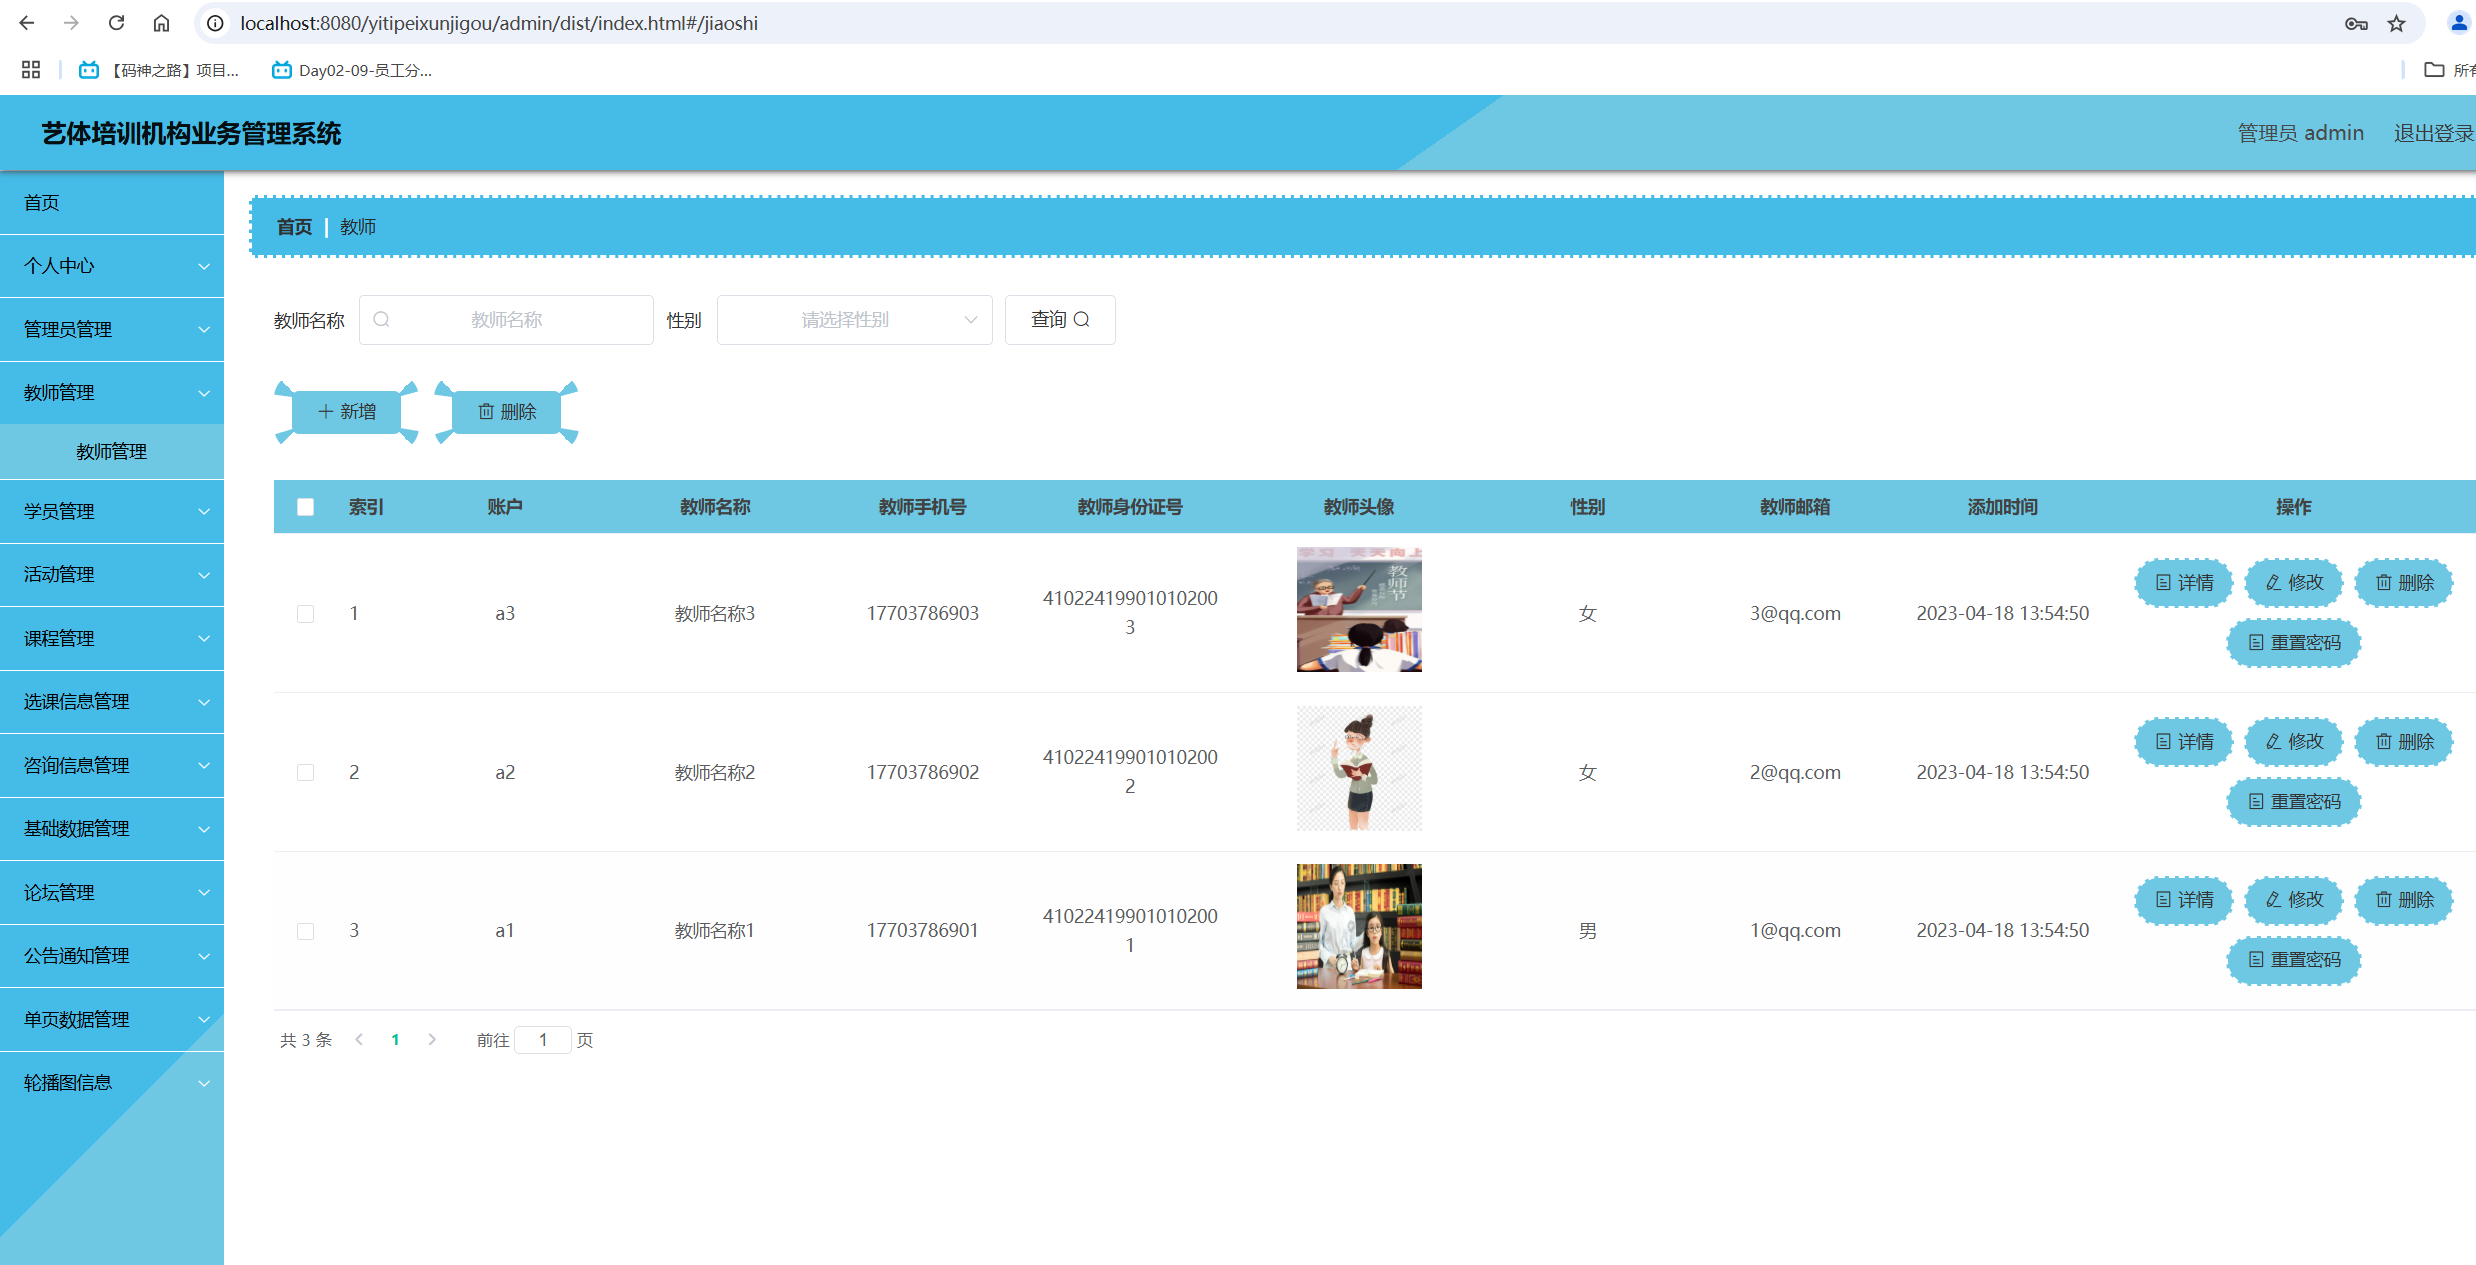Open bookmark 【码神之路】项目
Screen dimensions: 2476x1265
click(x=160, y=70)
